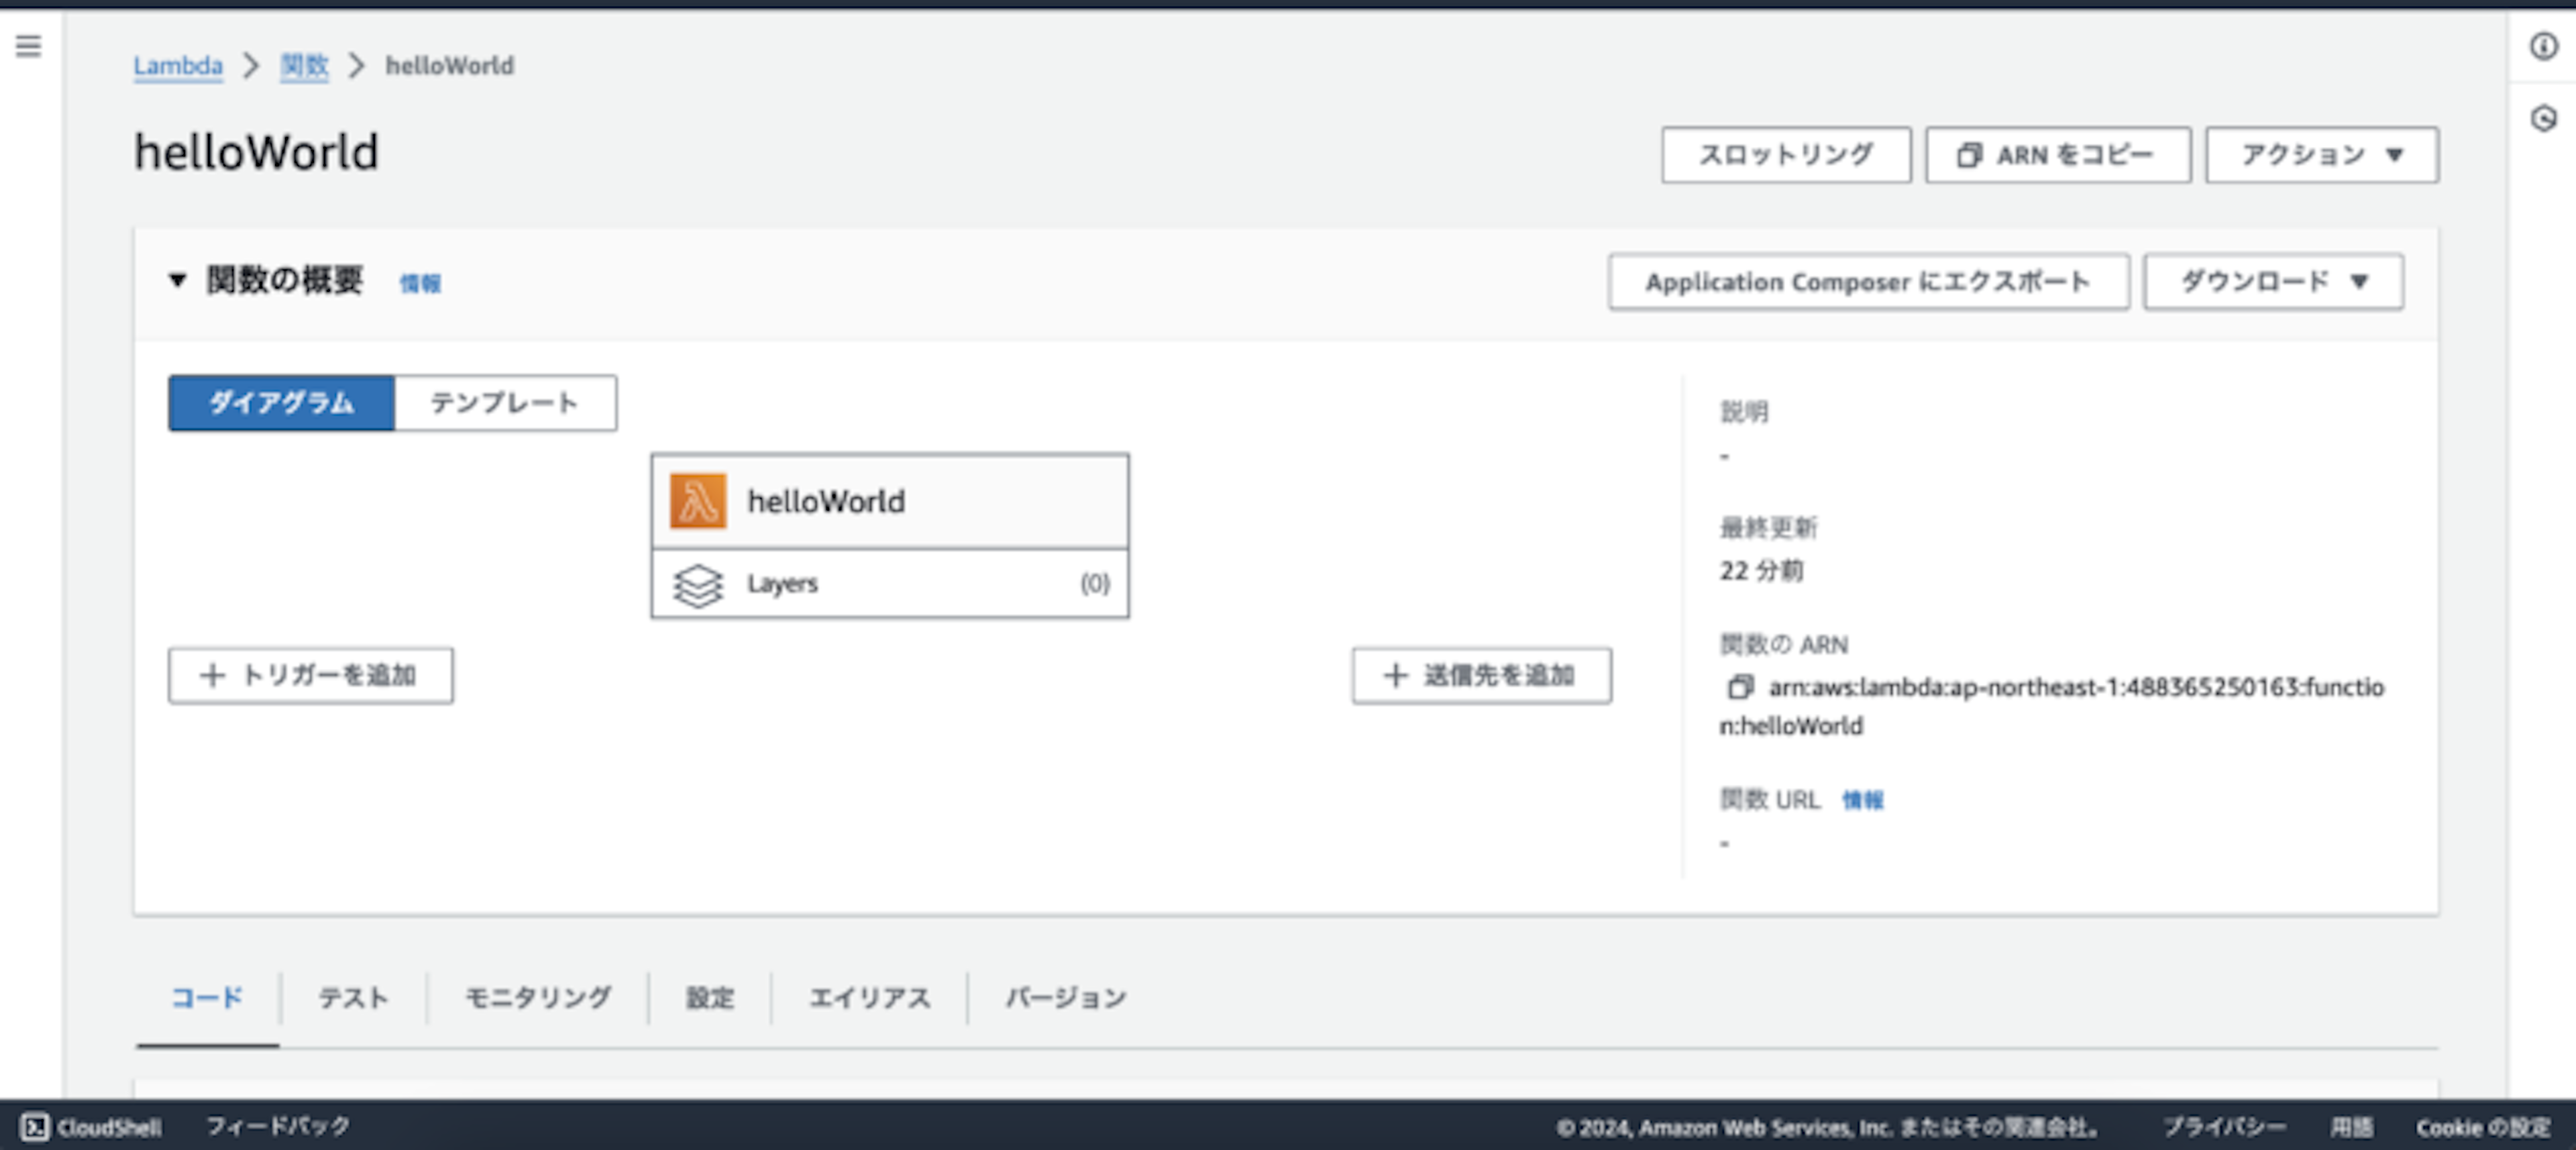This screenshot has height=1150, width=2576.
Task: Click the orange Lambda function icon
Action: 698,500
